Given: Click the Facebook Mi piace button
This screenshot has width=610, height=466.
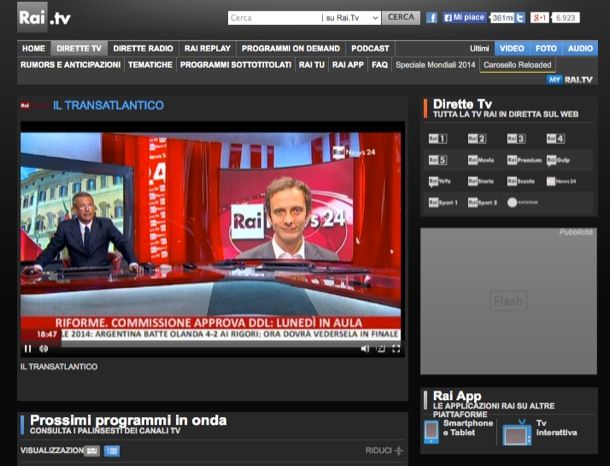Looking at the screenshot, I should [465, 18].
